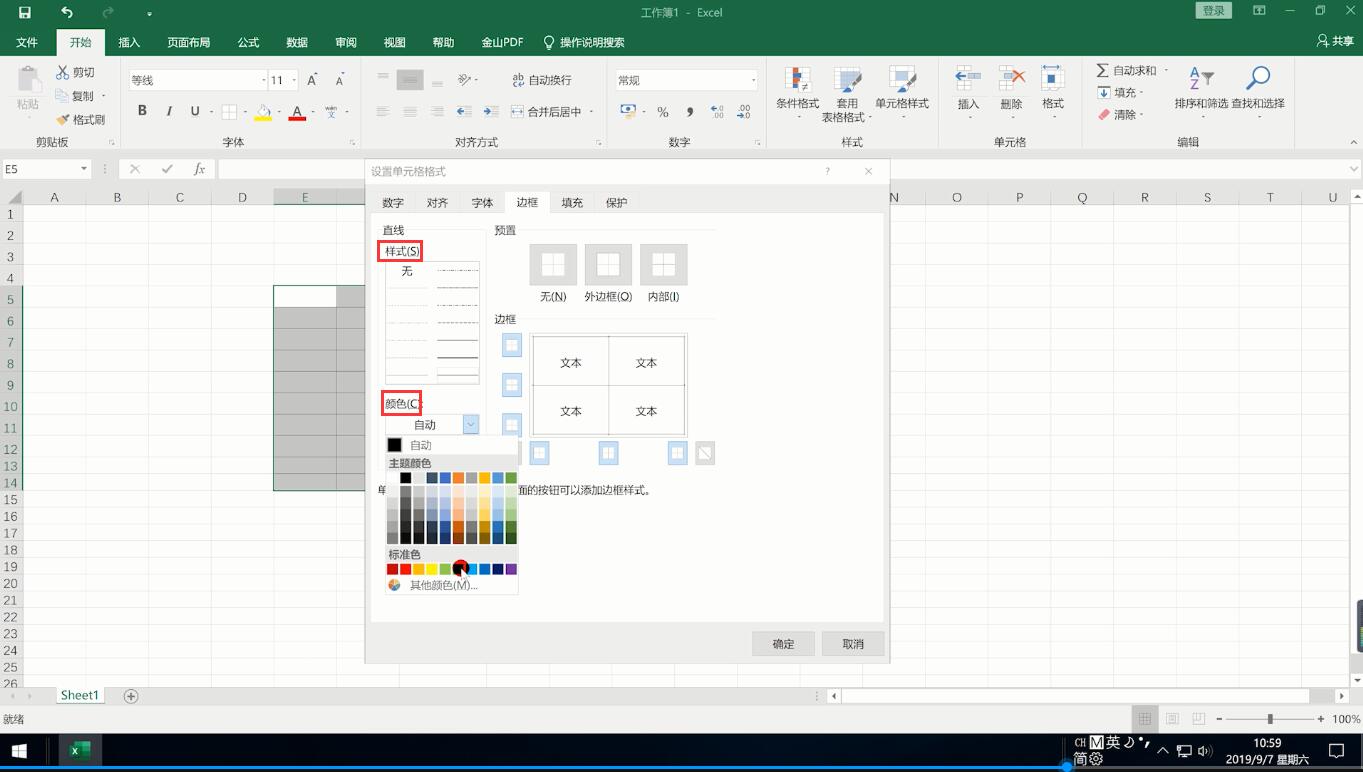The image size is (1363, 772).
Task: Open the Fill (填充) dropdown
Action: tap(1120, 92)
